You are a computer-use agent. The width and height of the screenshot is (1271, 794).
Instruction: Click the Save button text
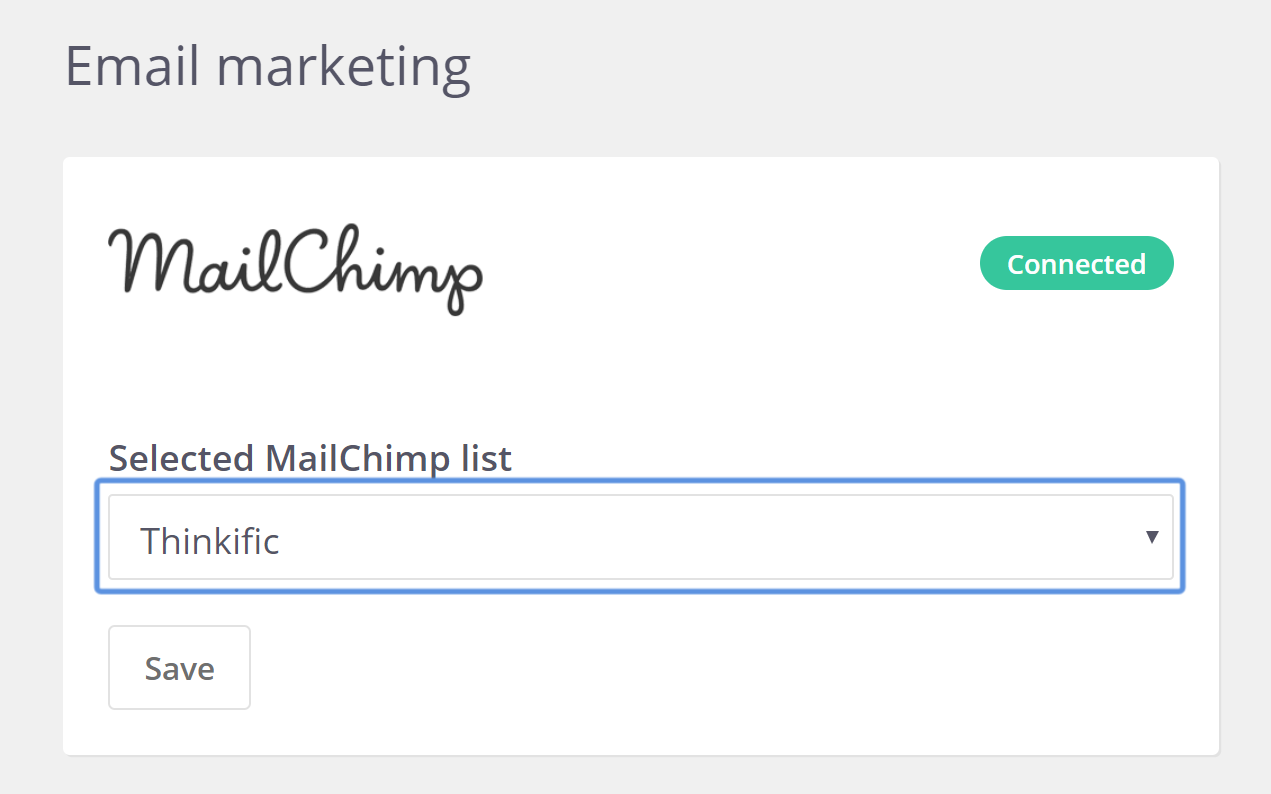point(179,668)
